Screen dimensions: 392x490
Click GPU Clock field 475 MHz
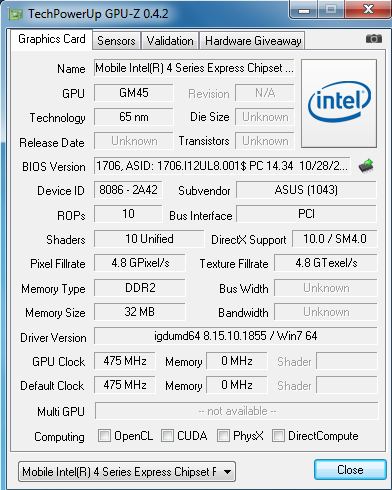(125, 361)
